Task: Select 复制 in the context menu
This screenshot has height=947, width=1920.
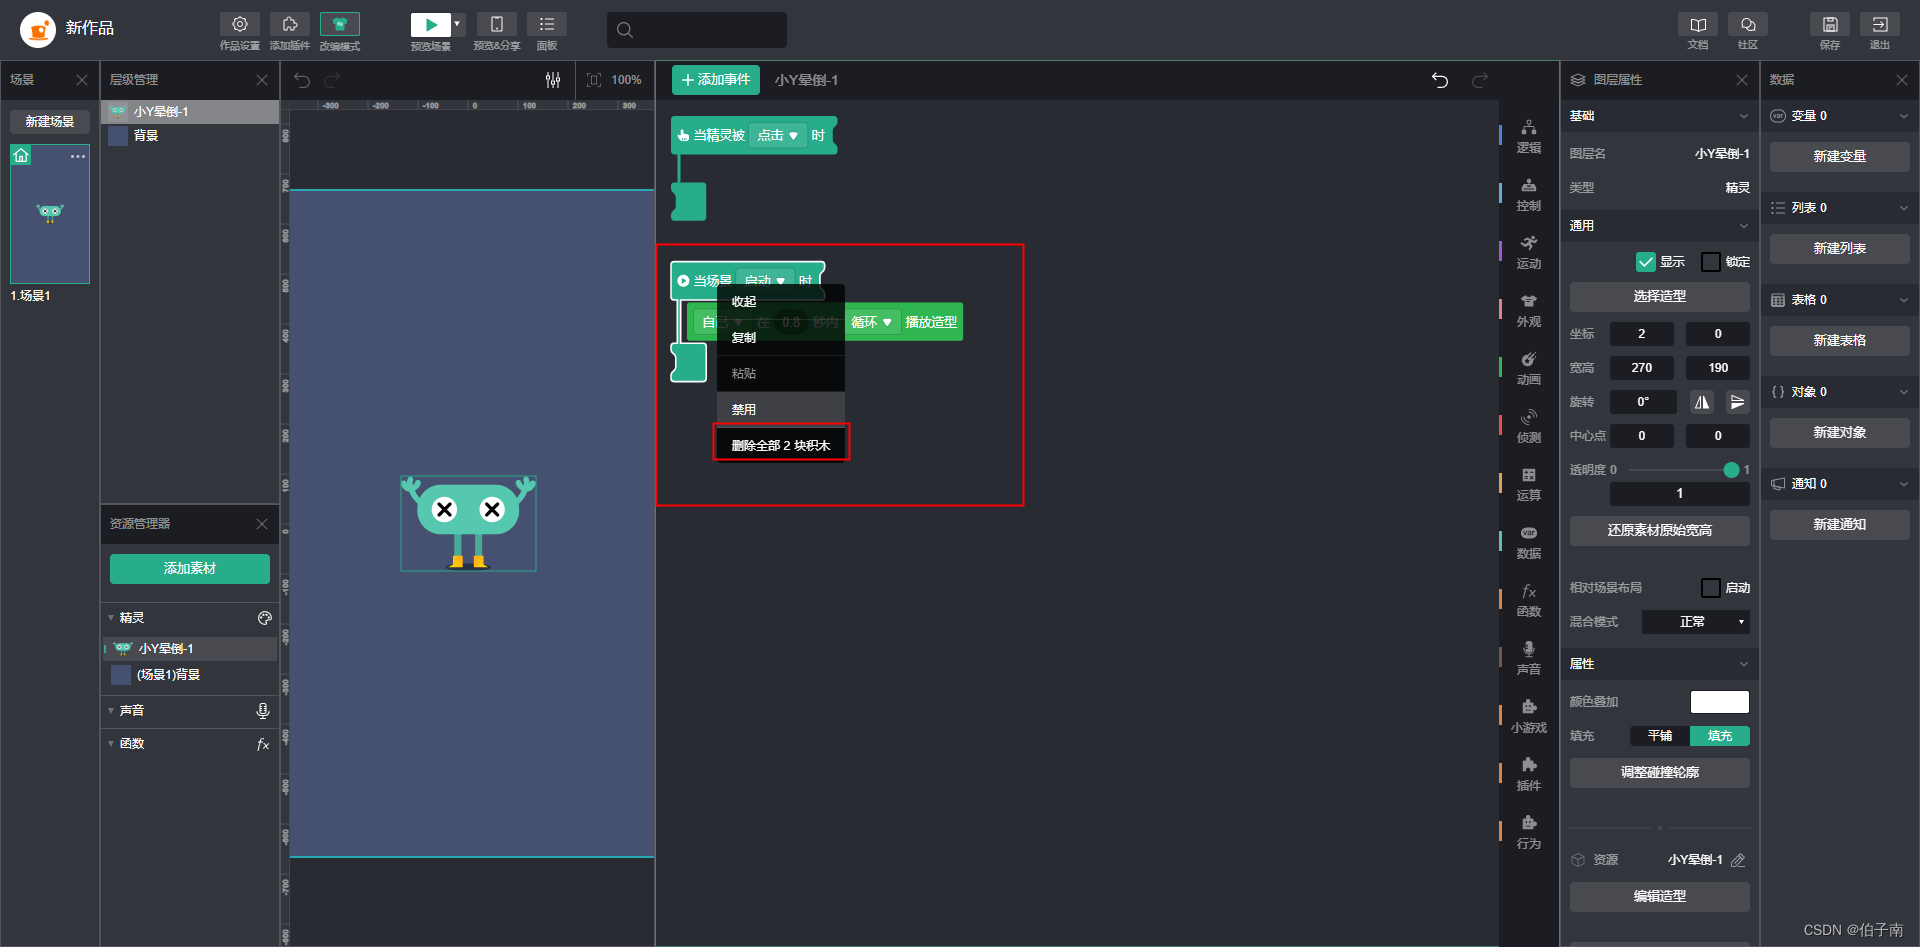Action: 744,338
